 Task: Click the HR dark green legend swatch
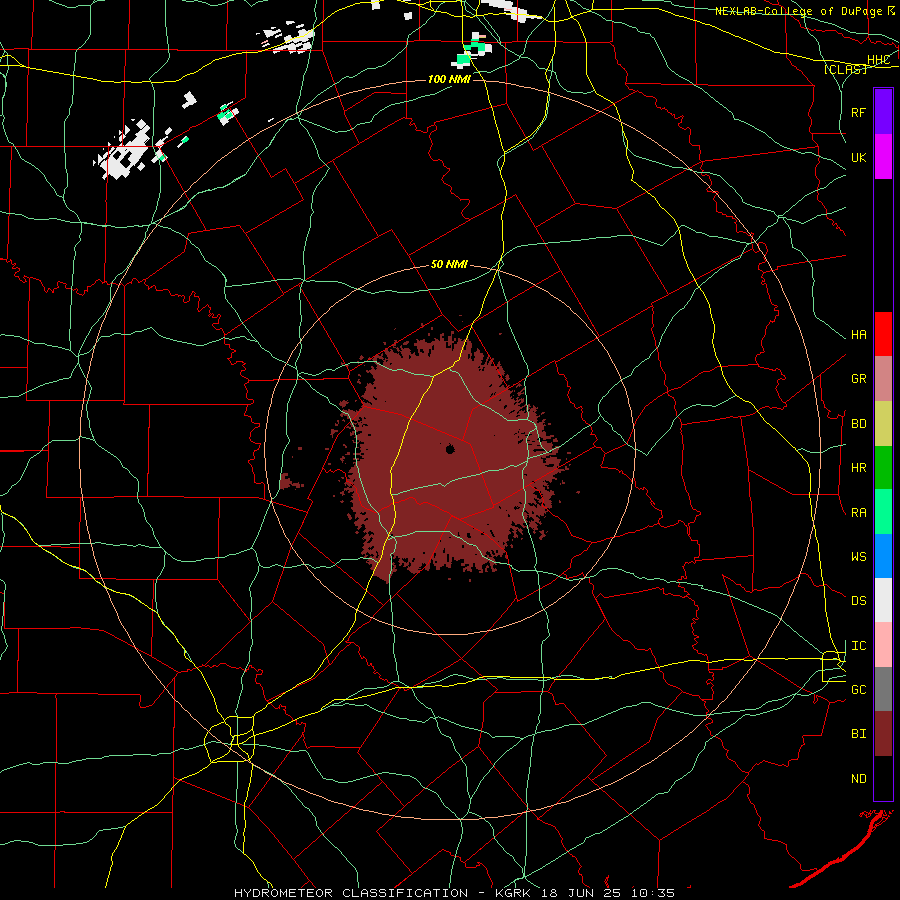(x=883, y=468)
